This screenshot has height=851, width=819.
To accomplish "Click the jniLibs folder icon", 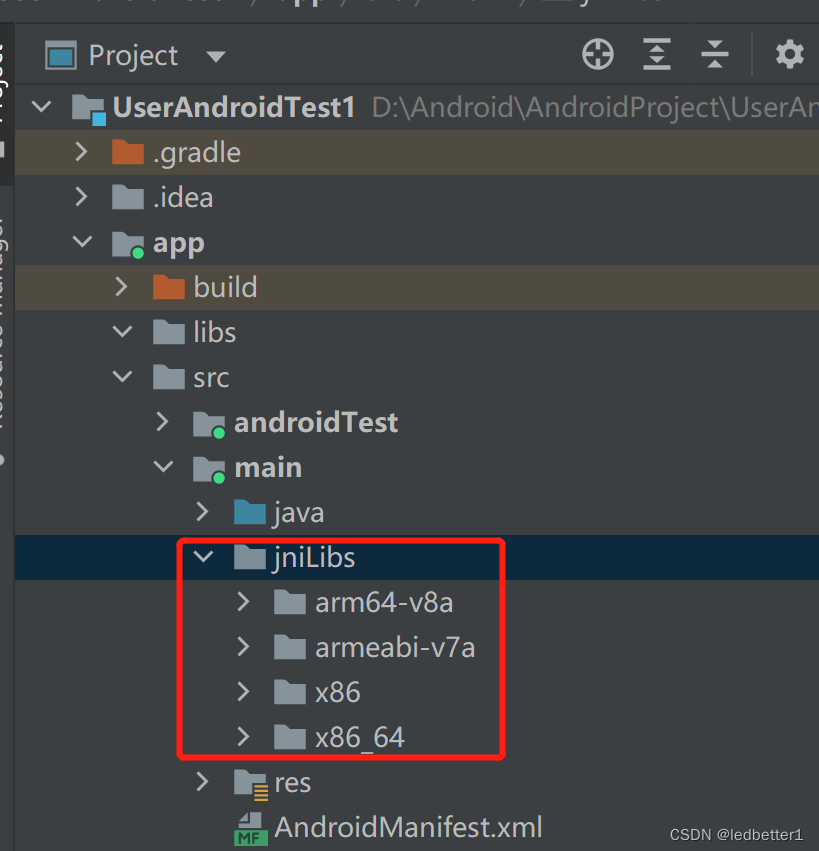I will [249, 557].
